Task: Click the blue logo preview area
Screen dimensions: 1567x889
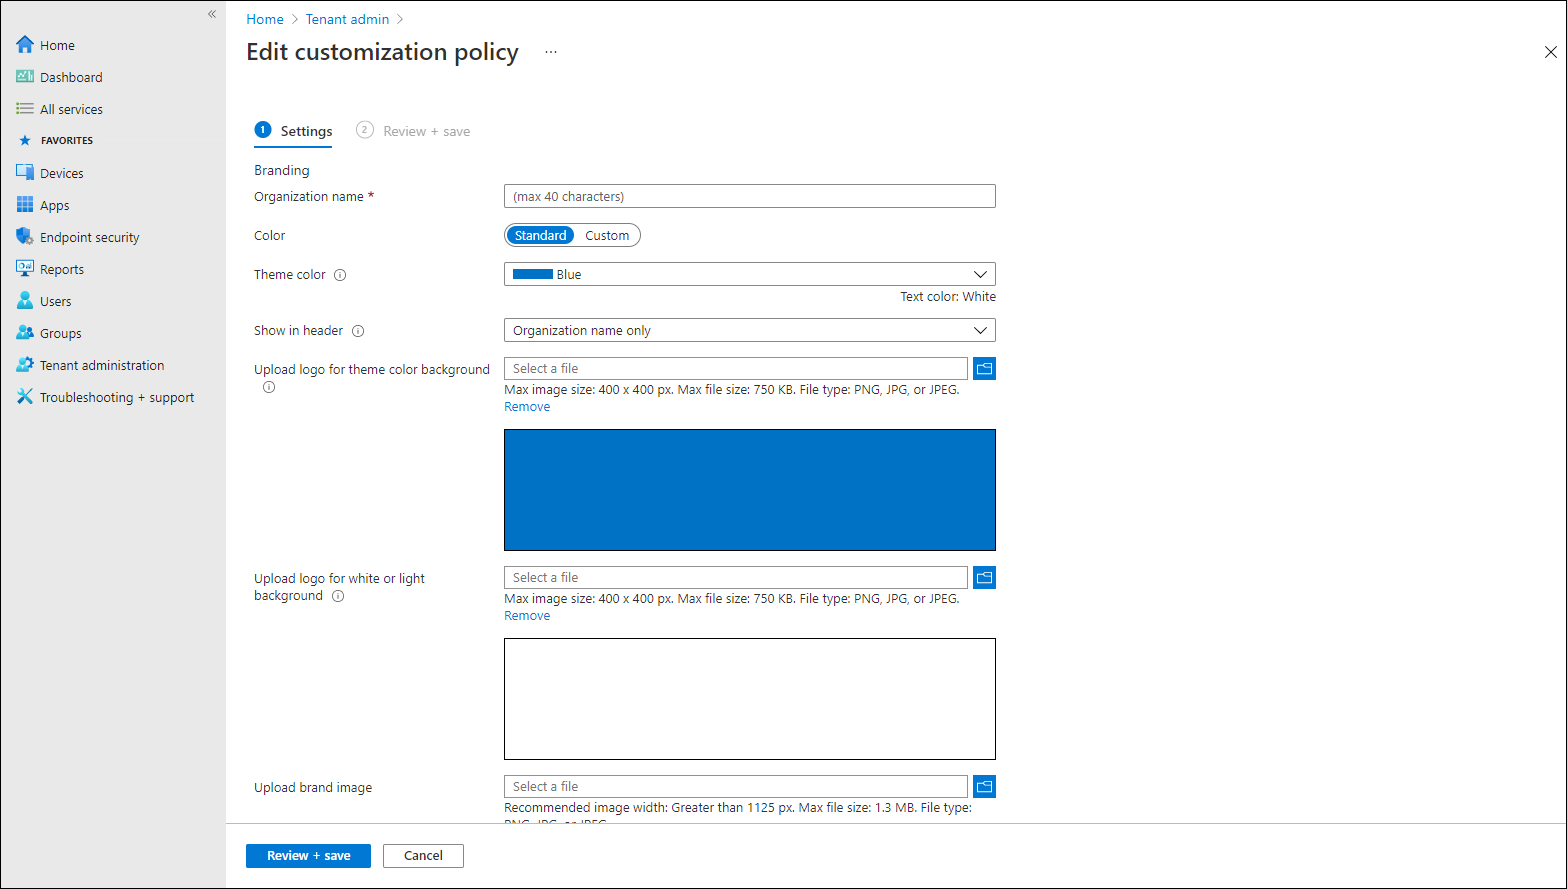Action: pos(749,490)
